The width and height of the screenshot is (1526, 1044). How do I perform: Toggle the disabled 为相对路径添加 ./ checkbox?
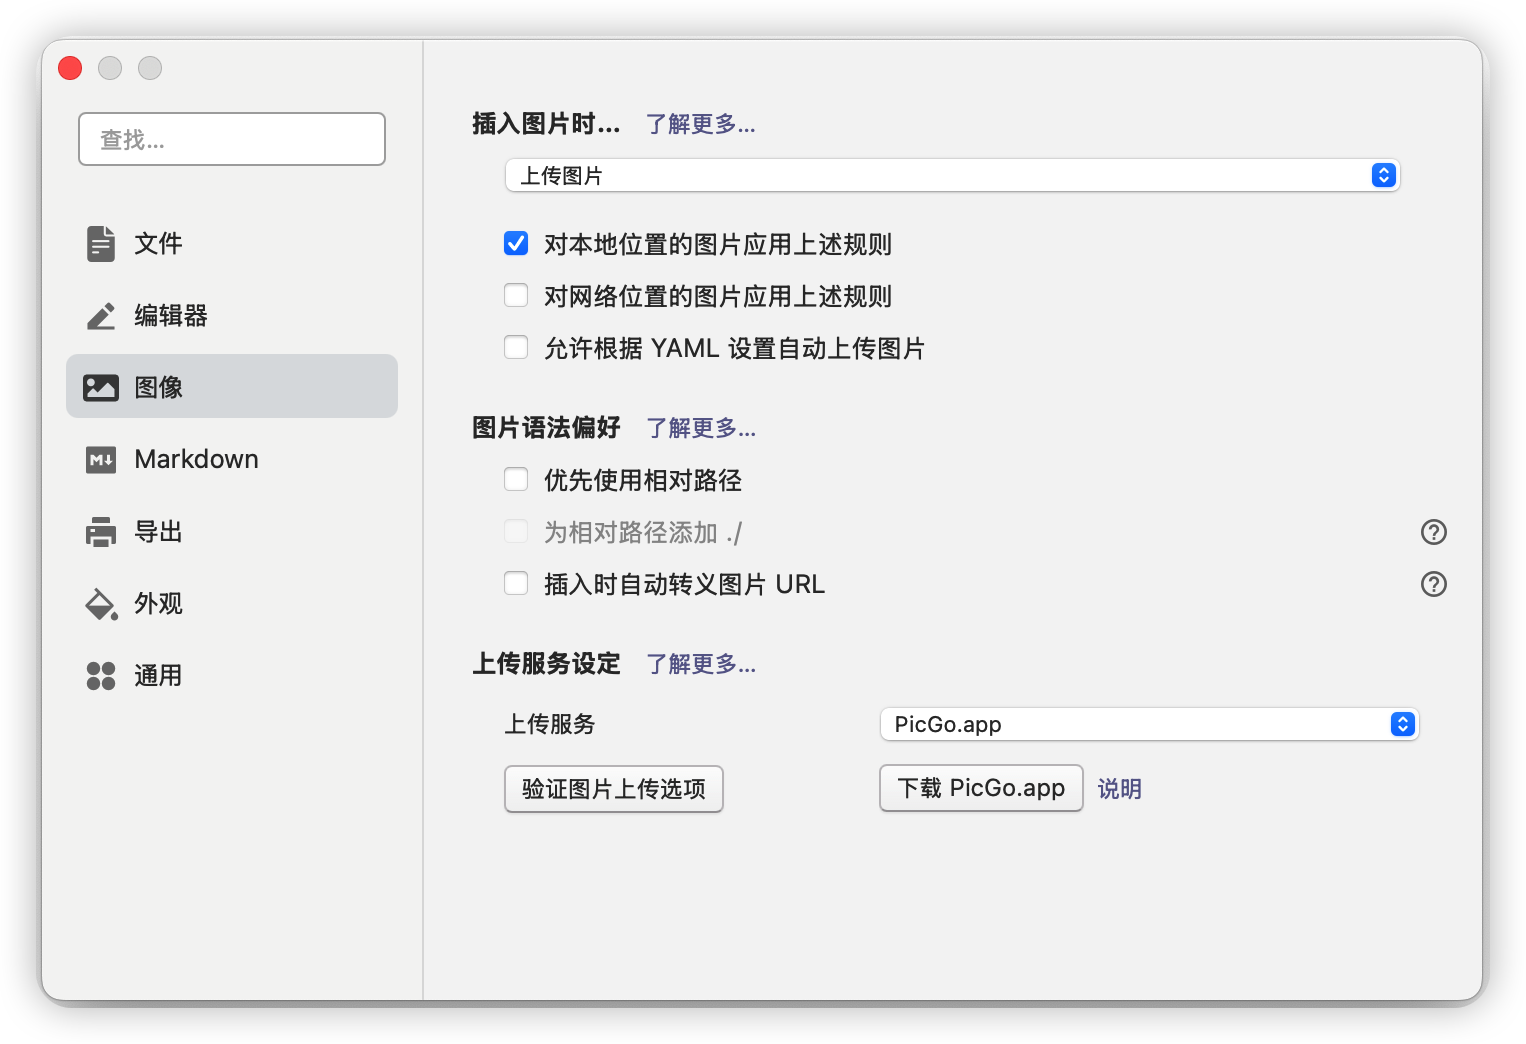(x=516, y=531)
